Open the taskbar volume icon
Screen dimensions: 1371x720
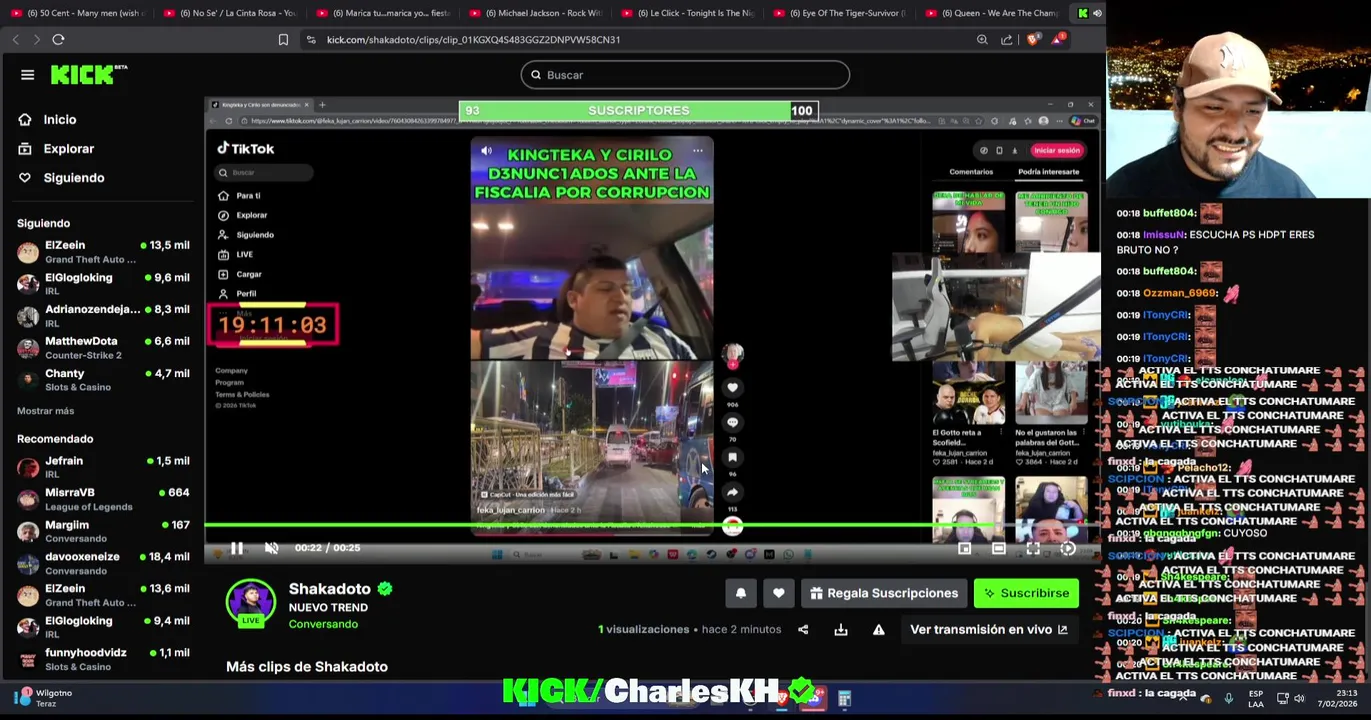point(1300,698)
